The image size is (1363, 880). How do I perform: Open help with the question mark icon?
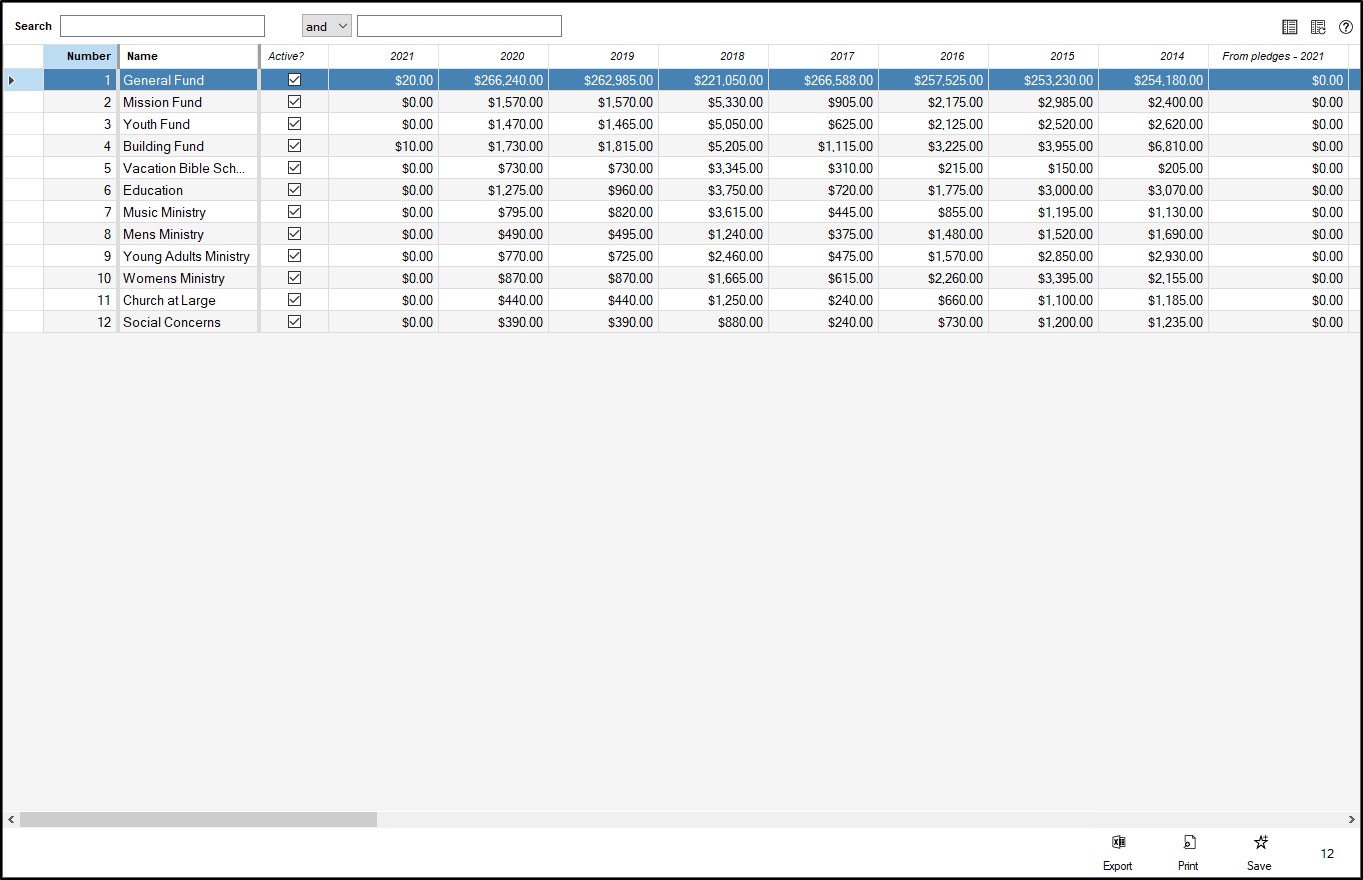coord(1346,27)
